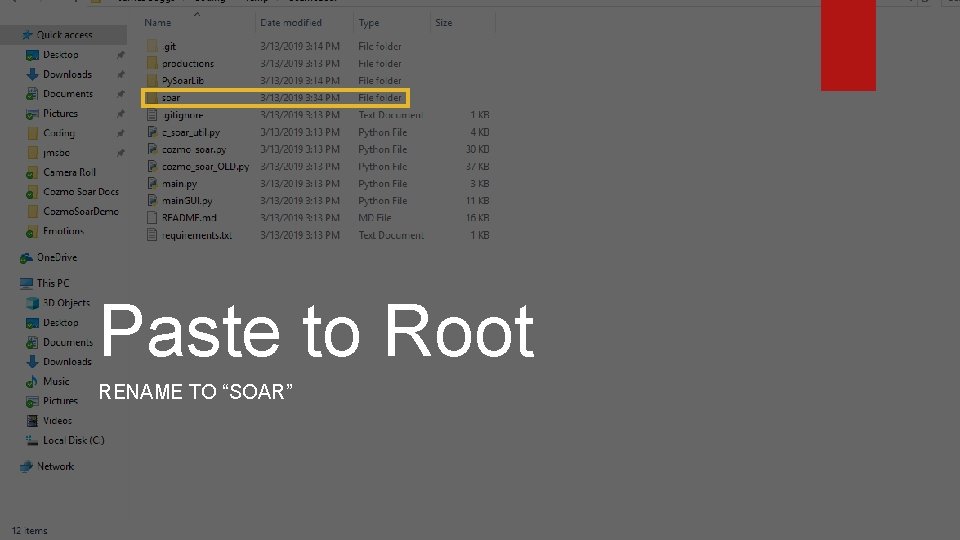Select cozmo_soar.py file icon
960x540 pixels.
tap(152, 149)
